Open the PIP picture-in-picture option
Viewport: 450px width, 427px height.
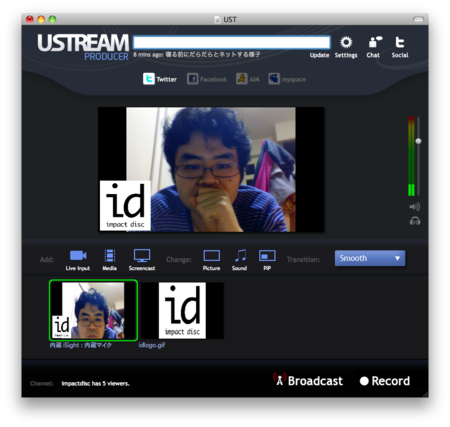267,260
